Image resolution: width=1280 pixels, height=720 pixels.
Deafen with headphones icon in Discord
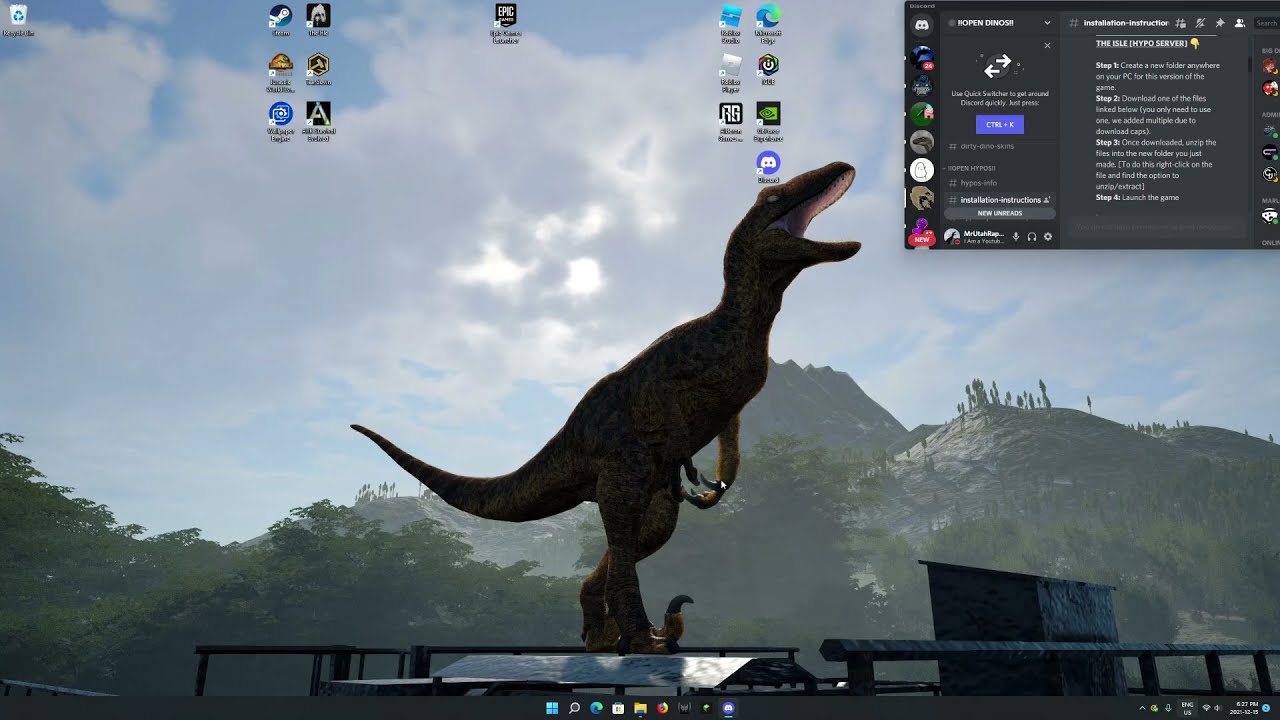coord(1032,237)
